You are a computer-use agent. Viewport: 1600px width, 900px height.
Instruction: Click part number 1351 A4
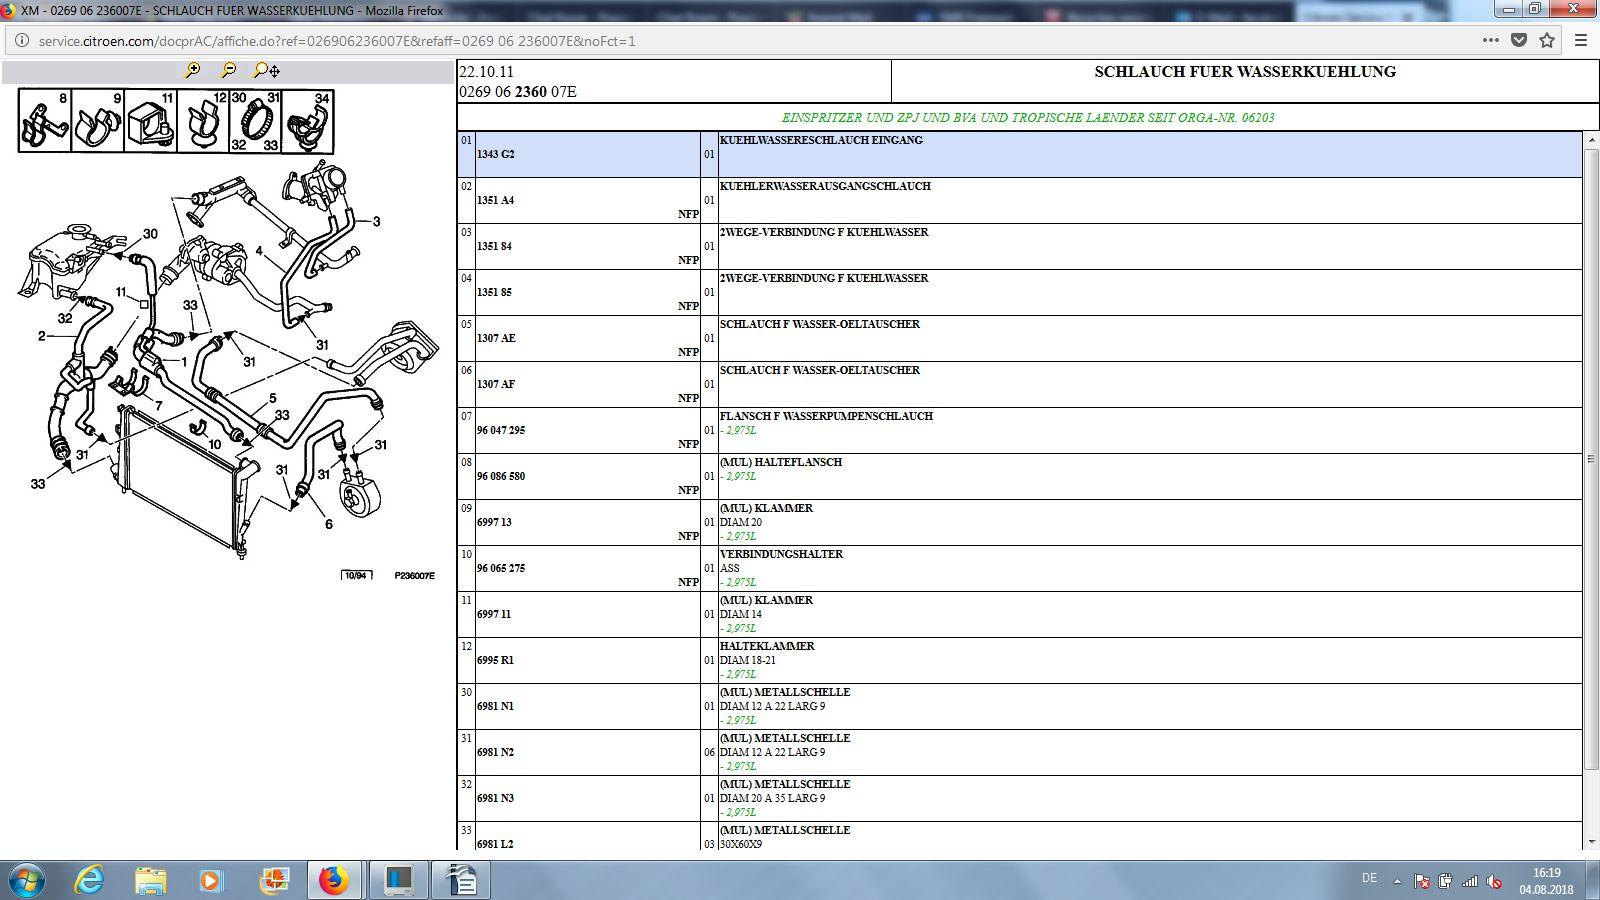(495, 200)
